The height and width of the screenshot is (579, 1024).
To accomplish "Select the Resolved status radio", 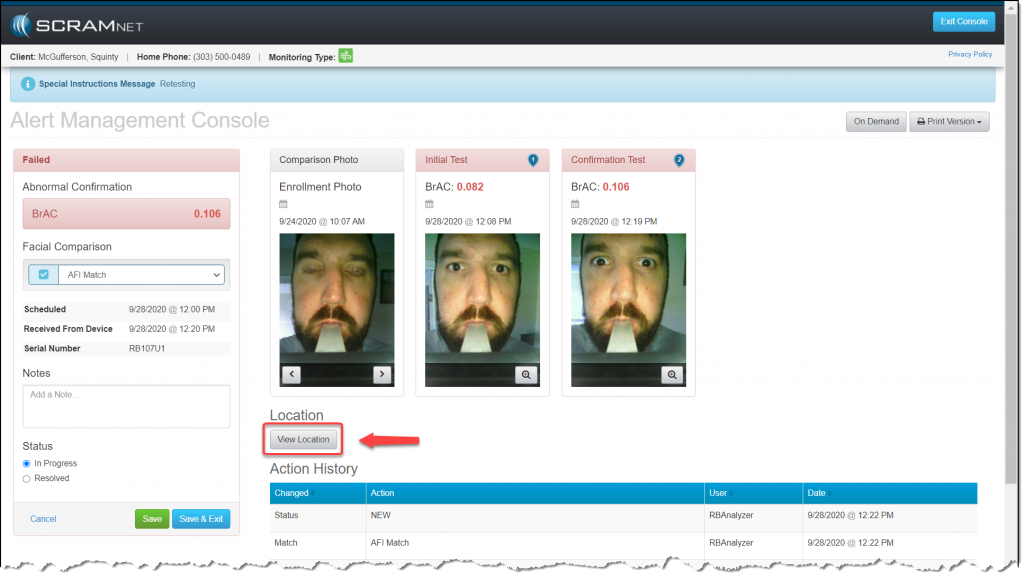I will tap(27, 478).
